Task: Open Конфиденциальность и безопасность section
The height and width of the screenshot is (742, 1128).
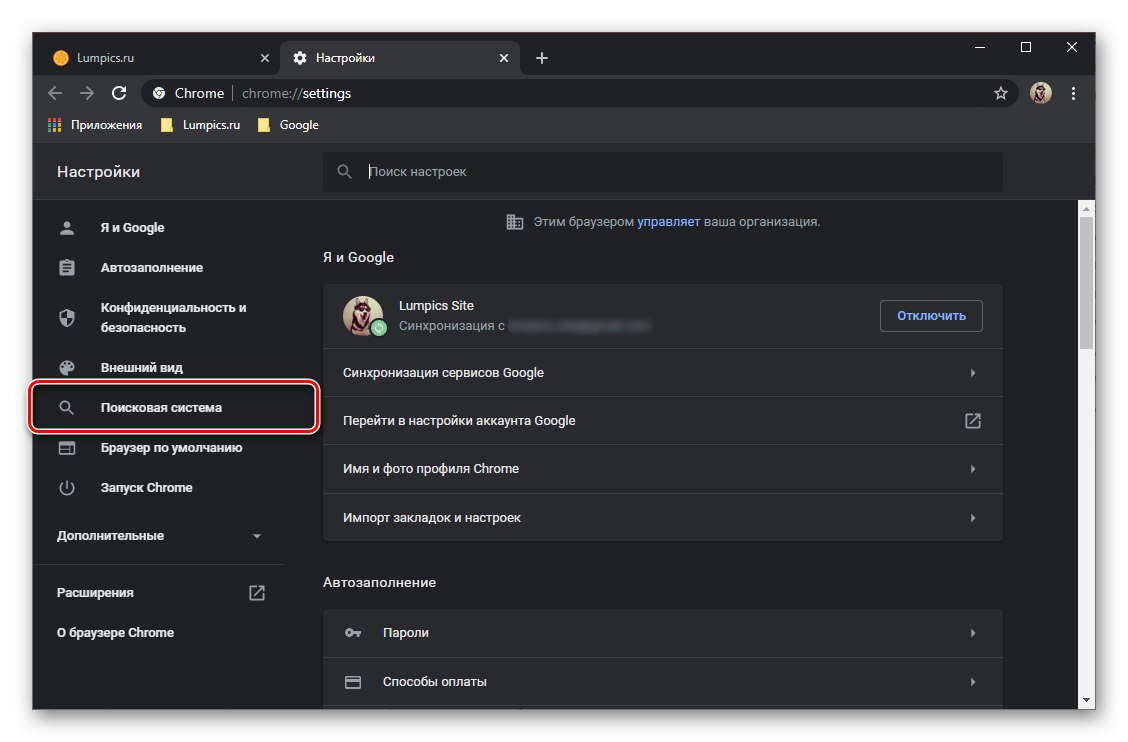Action: [173, 318]
